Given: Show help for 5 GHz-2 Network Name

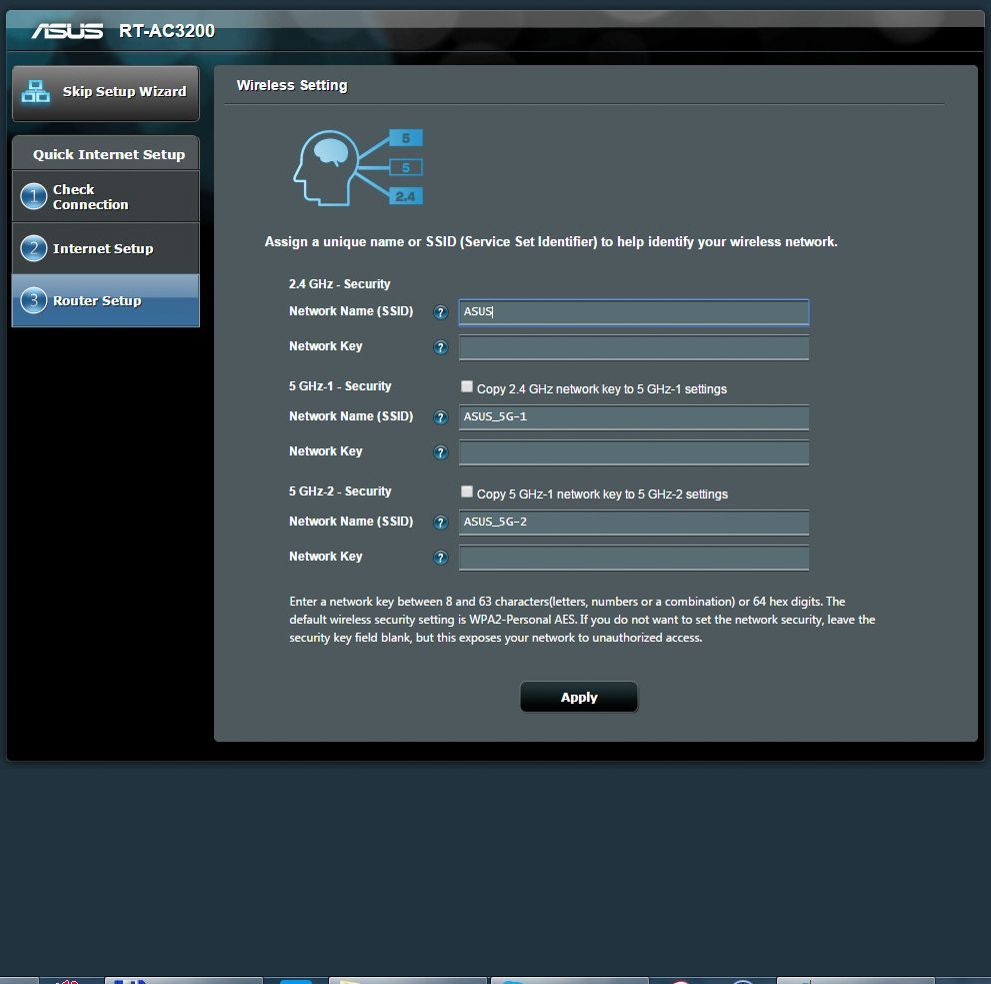Looking at the screenshot, I should point(440,523).
